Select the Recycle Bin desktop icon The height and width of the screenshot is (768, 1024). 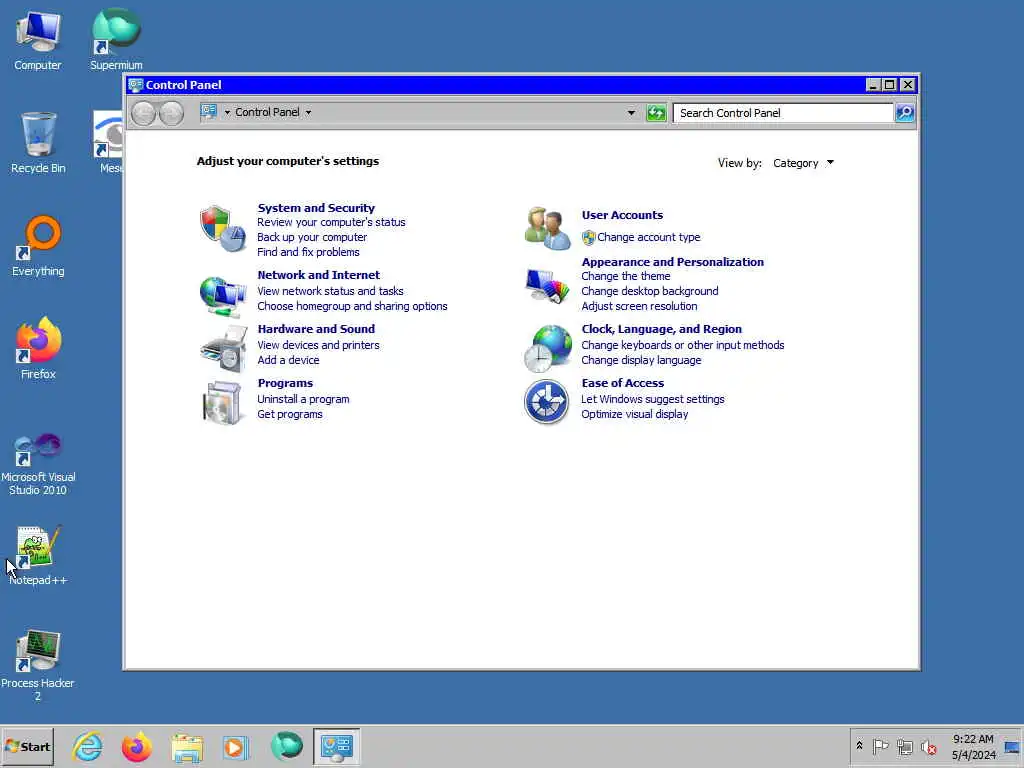(38, 143)
